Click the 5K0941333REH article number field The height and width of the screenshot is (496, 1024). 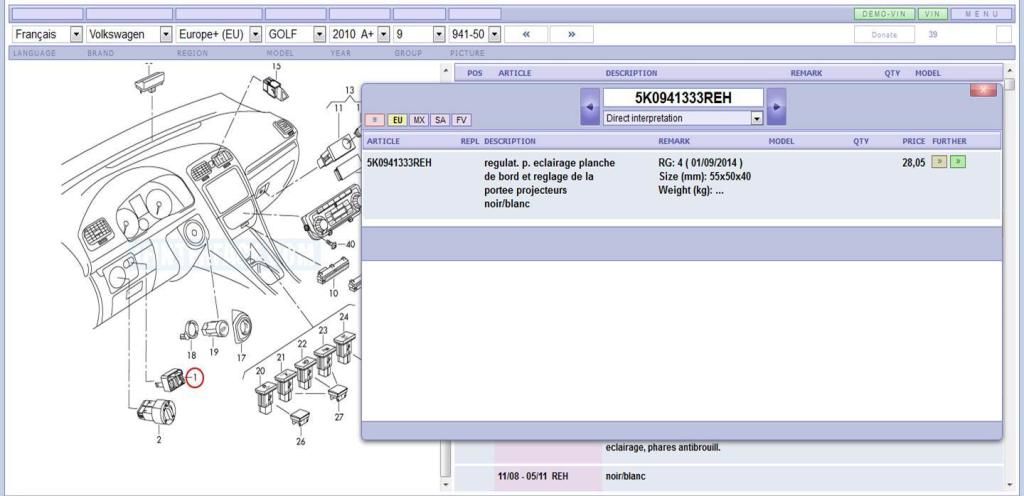pyautogui.click(x=683, y=98)
